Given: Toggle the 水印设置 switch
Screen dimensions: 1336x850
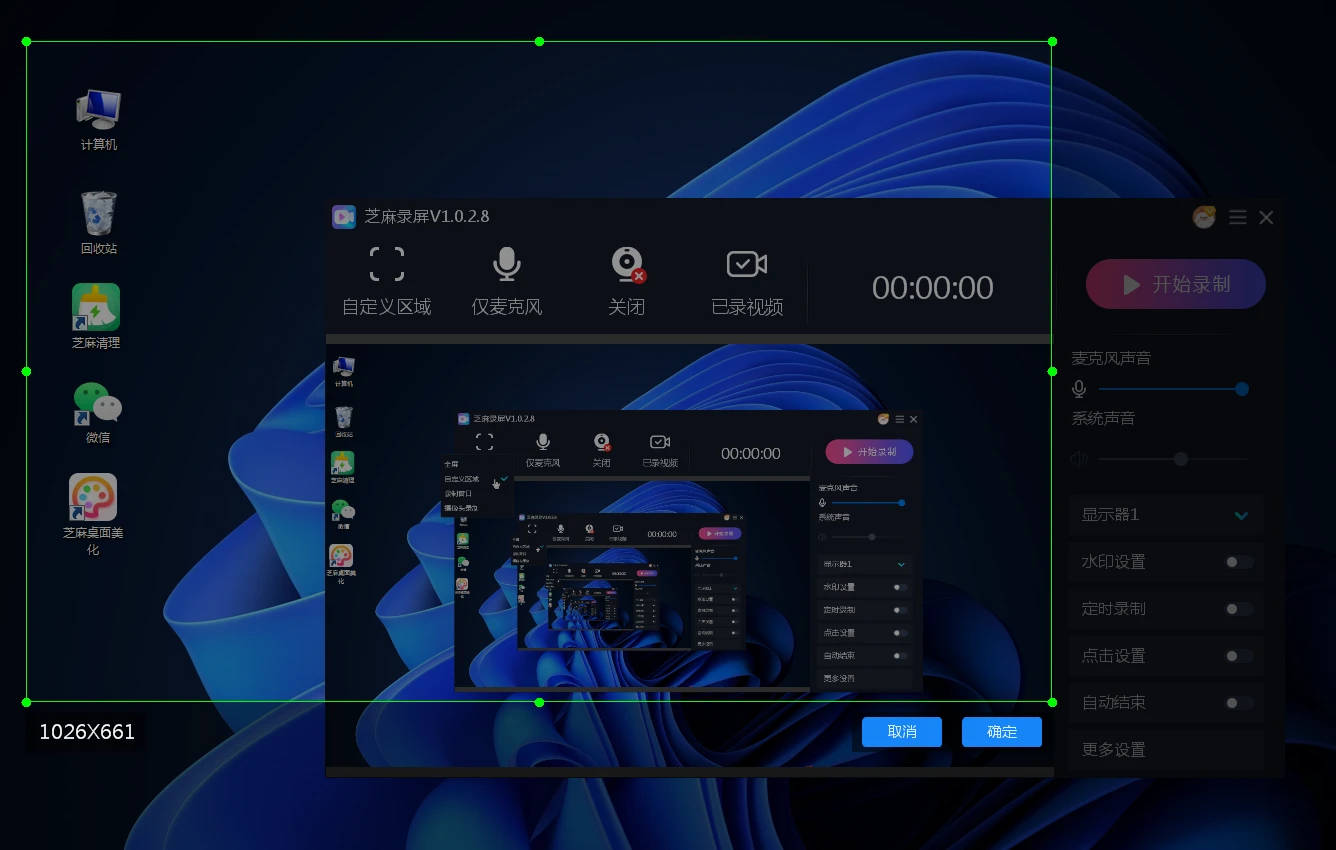Looking at the screenshot, I should click(1239, 562).
